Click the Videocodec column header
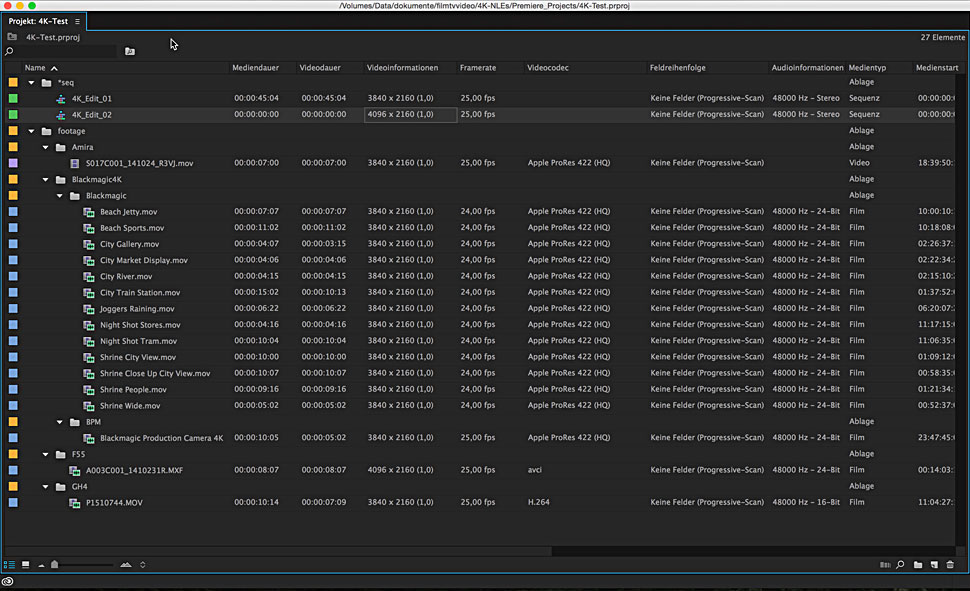This screenshot has height=591, width=970. click(x=548, y=68)
